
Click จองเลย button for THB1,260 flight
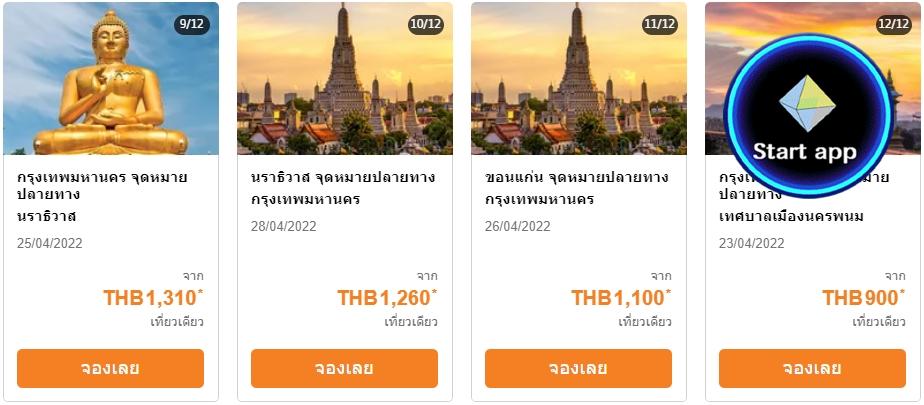[x=344, y=368]
